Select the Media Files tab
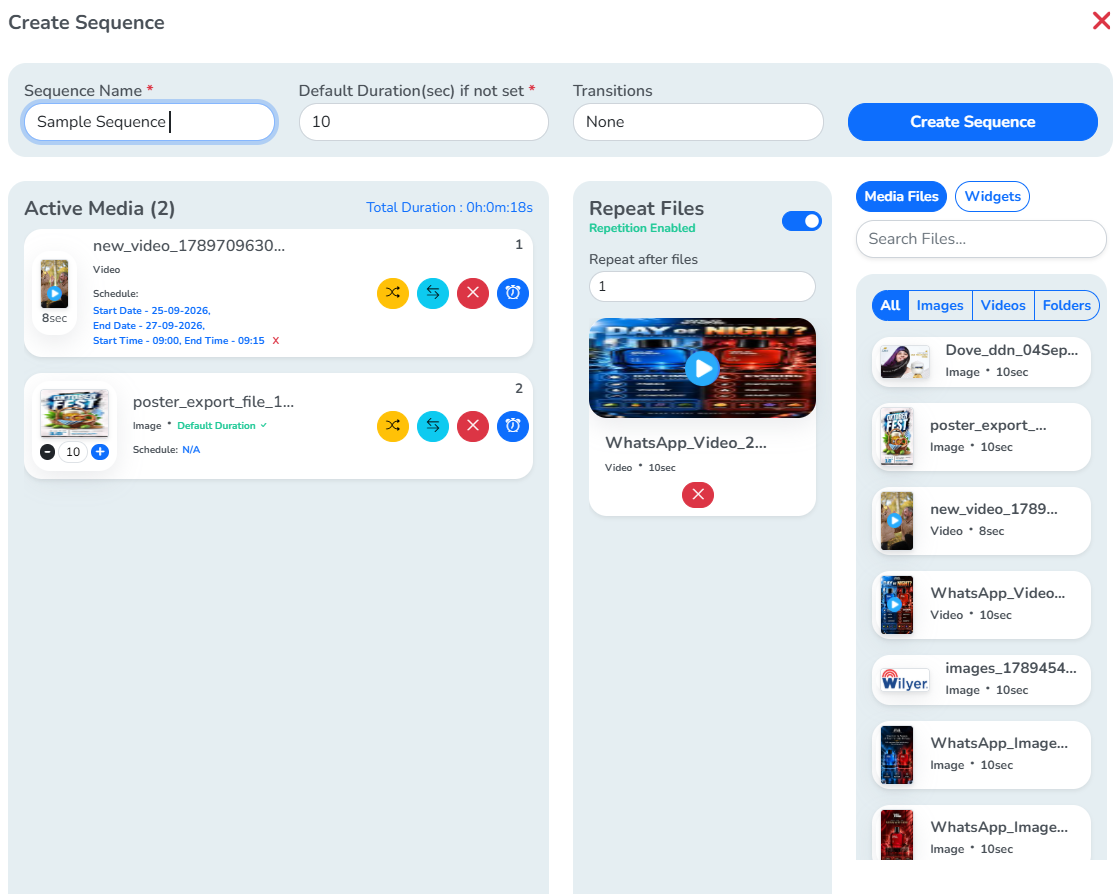Image resolution: width=1114 pixels, height=894 pixels. tap(902, 196)
